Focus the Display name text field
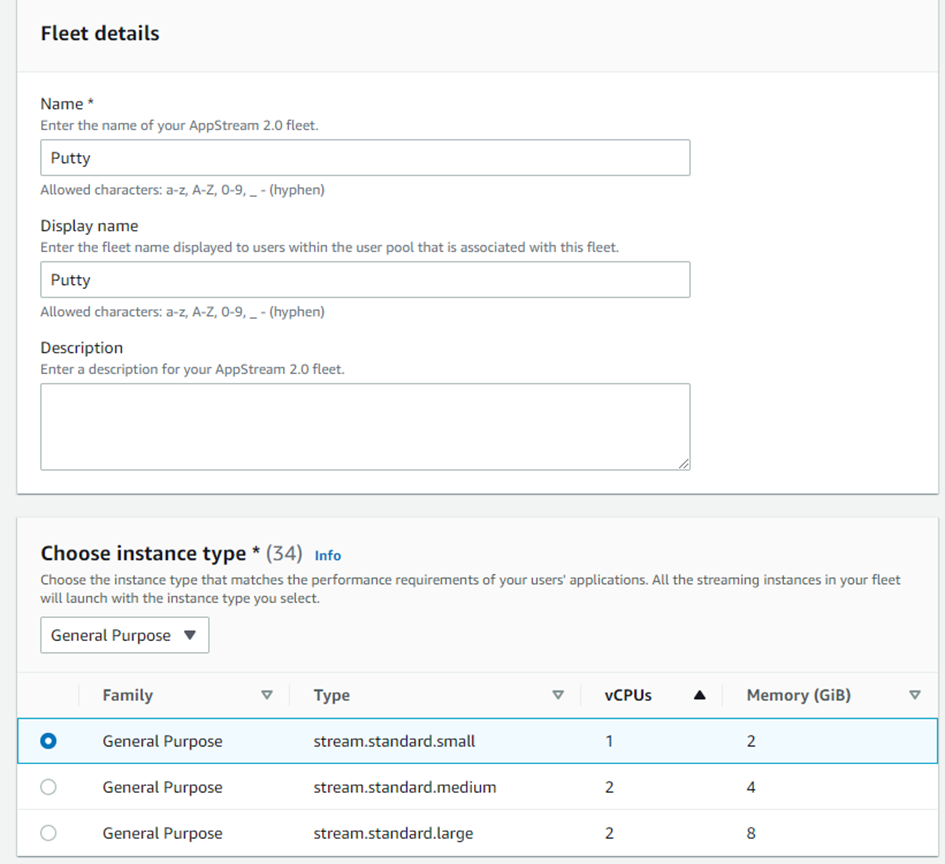 tap(365, 280)
